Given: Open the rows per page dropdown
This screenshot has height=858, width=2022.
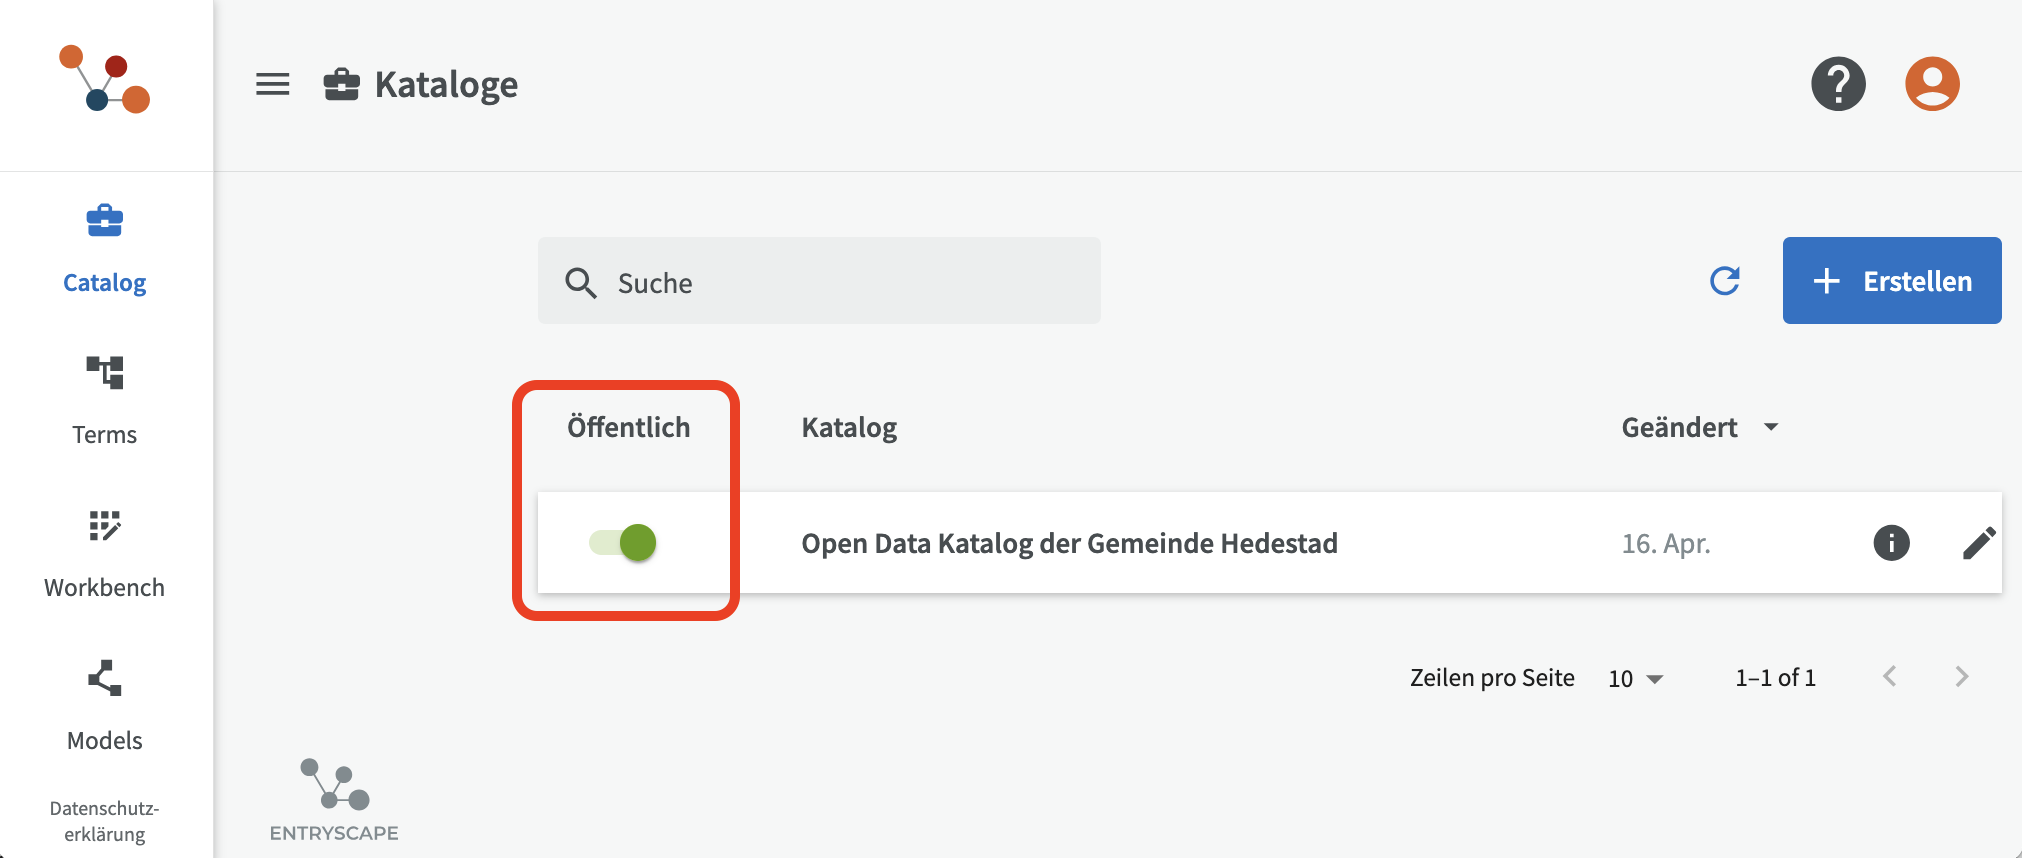Looking at the screenshot, I should click(x=1635, y=678).
